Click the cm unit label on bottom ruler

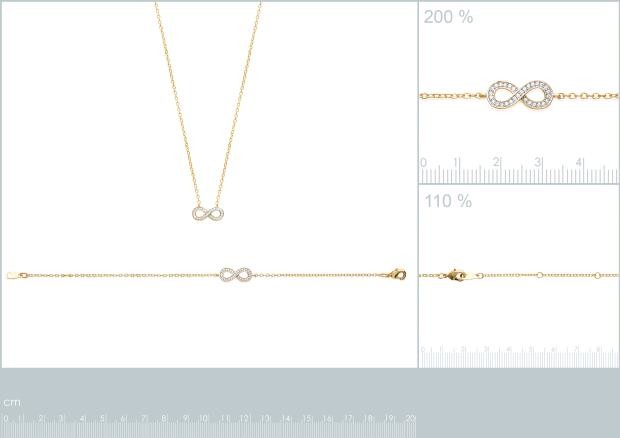(x=12, y=402)
